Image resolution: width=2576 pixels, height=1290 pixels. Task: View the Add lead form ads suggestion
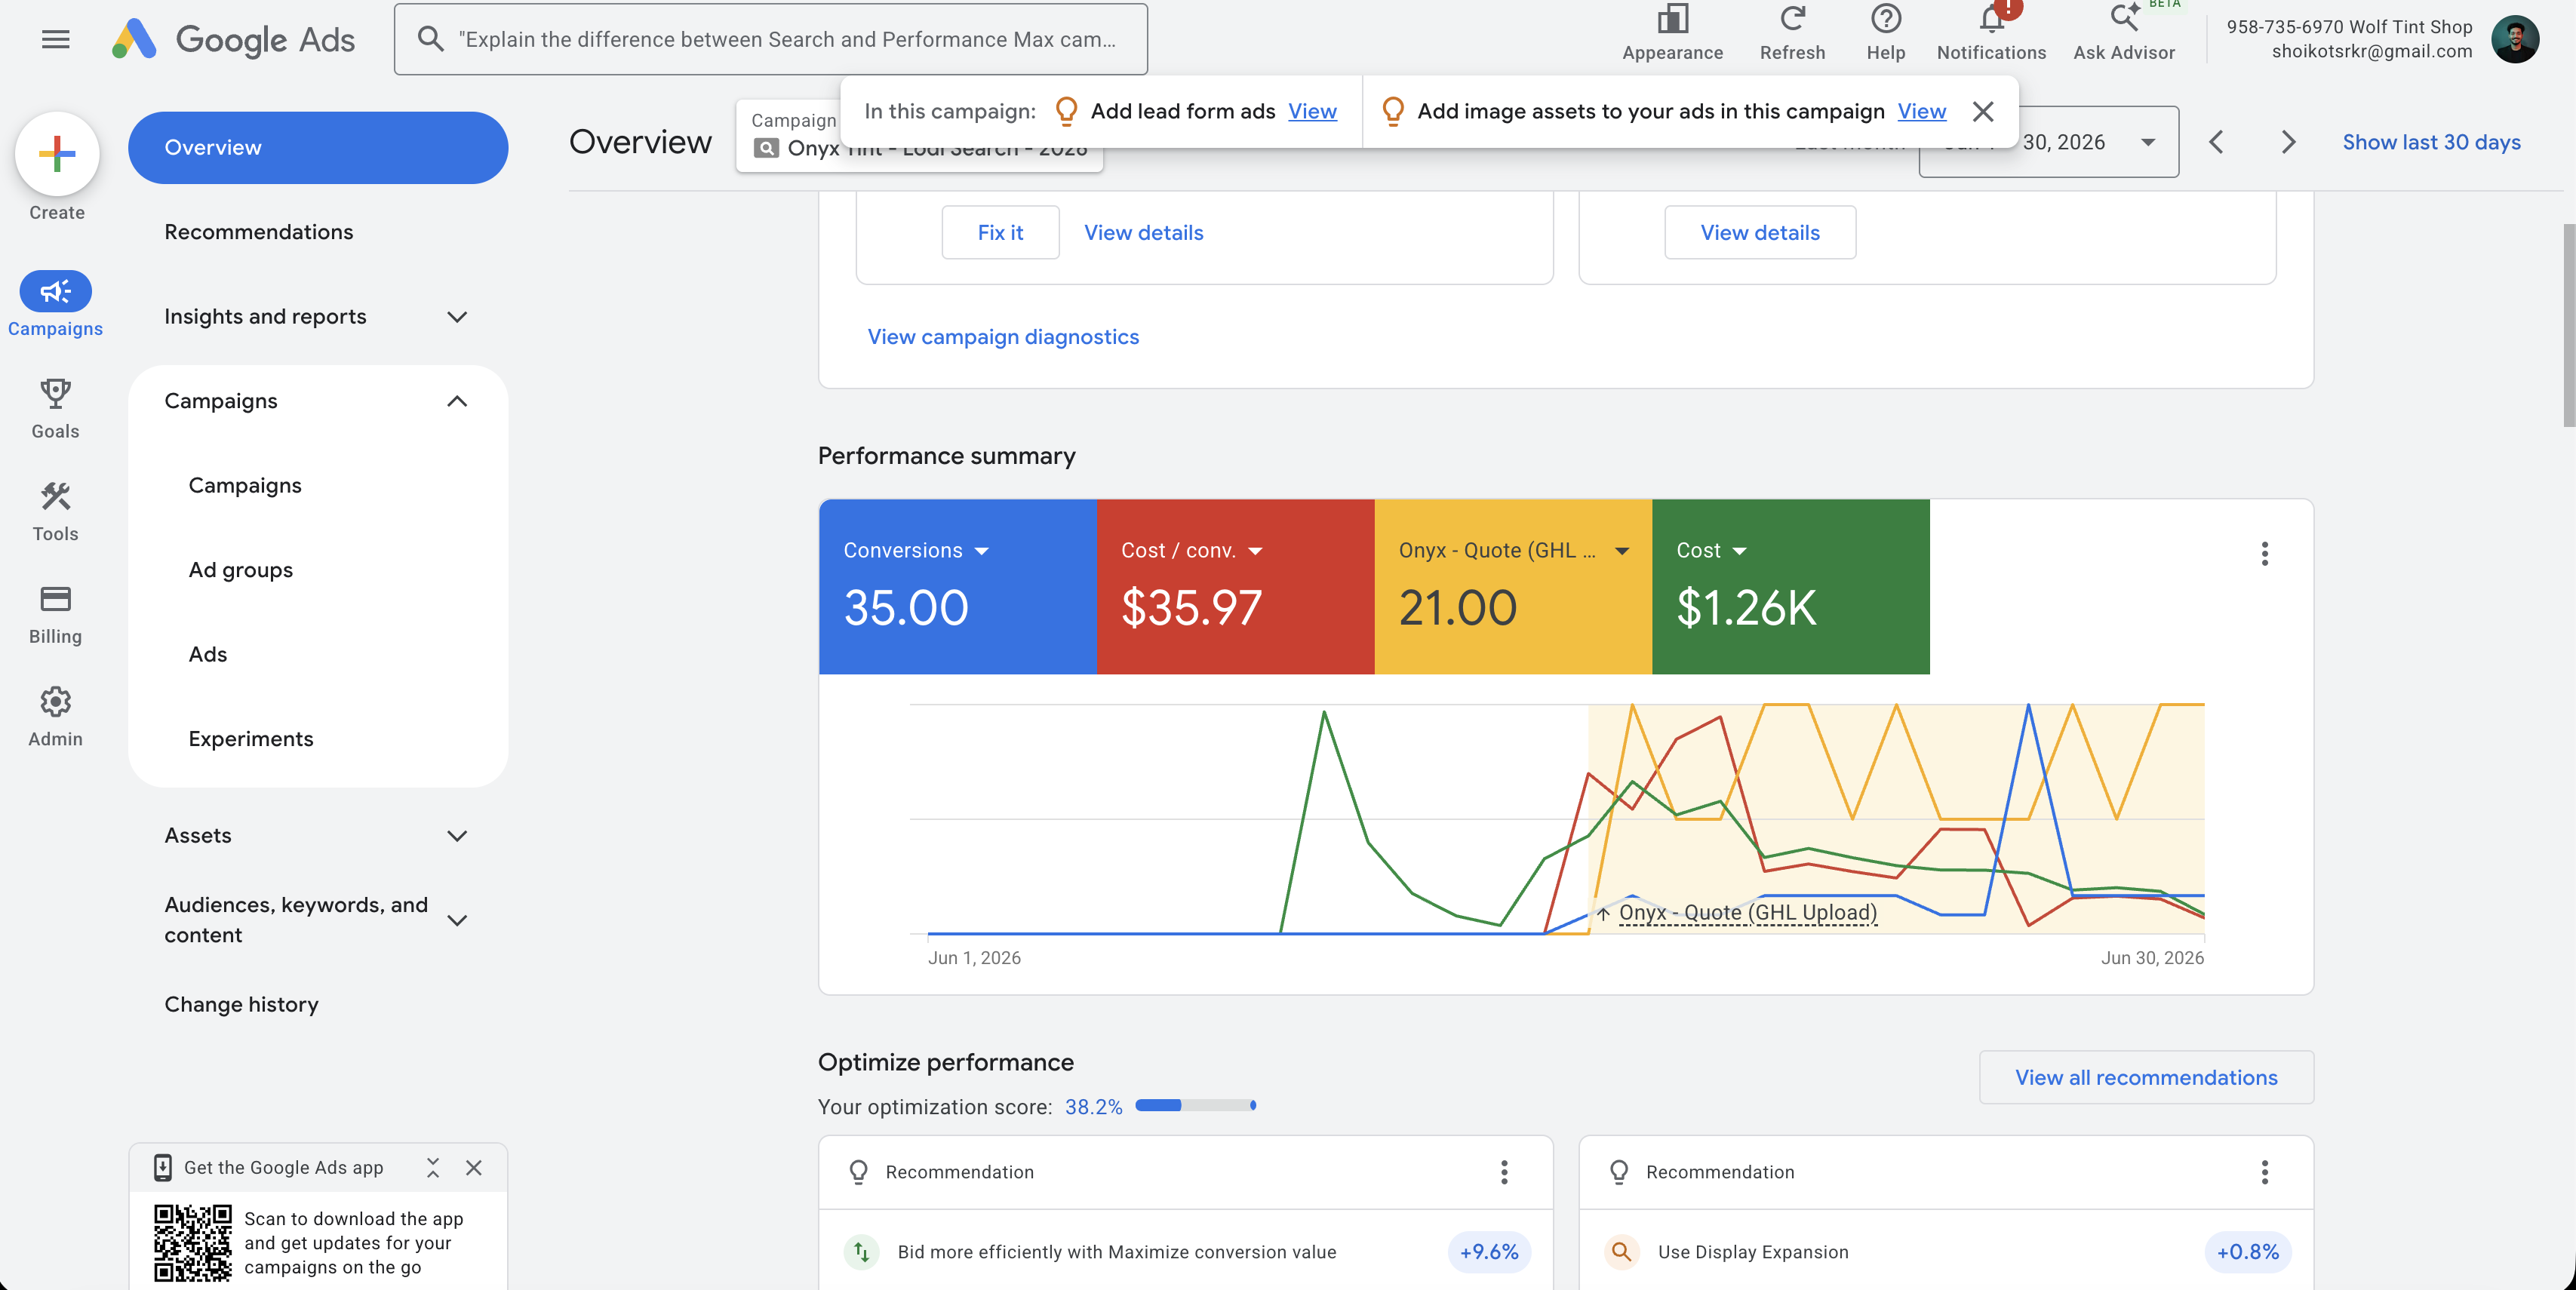coord(1312,111)
